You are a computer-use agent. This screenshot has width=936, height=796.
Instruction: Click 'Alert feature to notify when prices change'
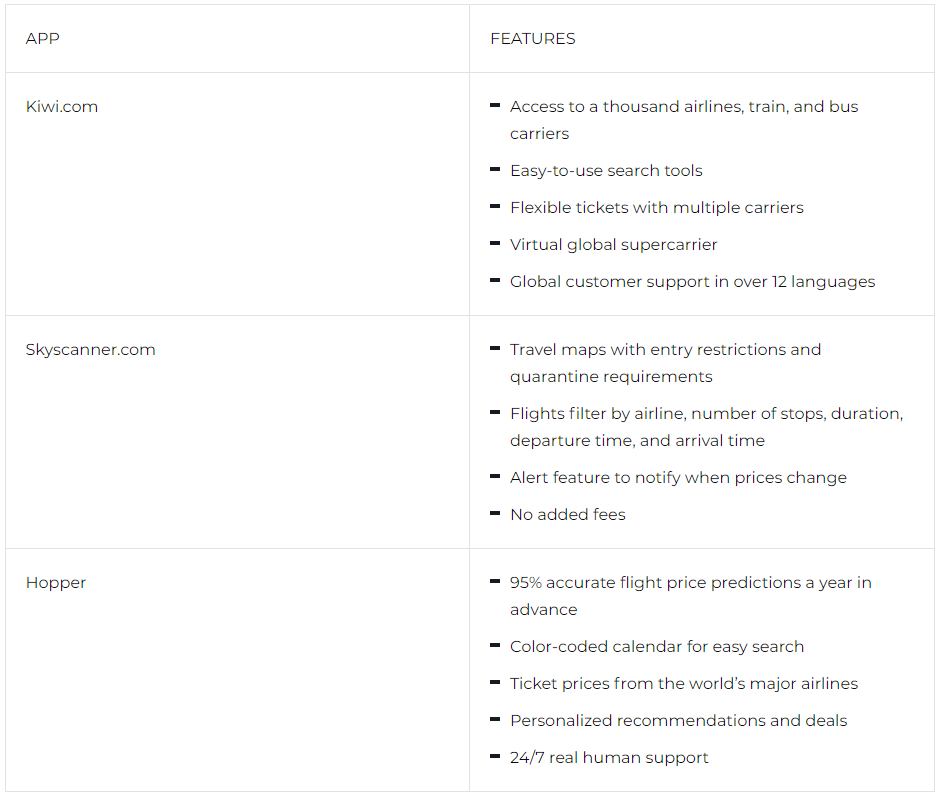(x=678, y=478)
